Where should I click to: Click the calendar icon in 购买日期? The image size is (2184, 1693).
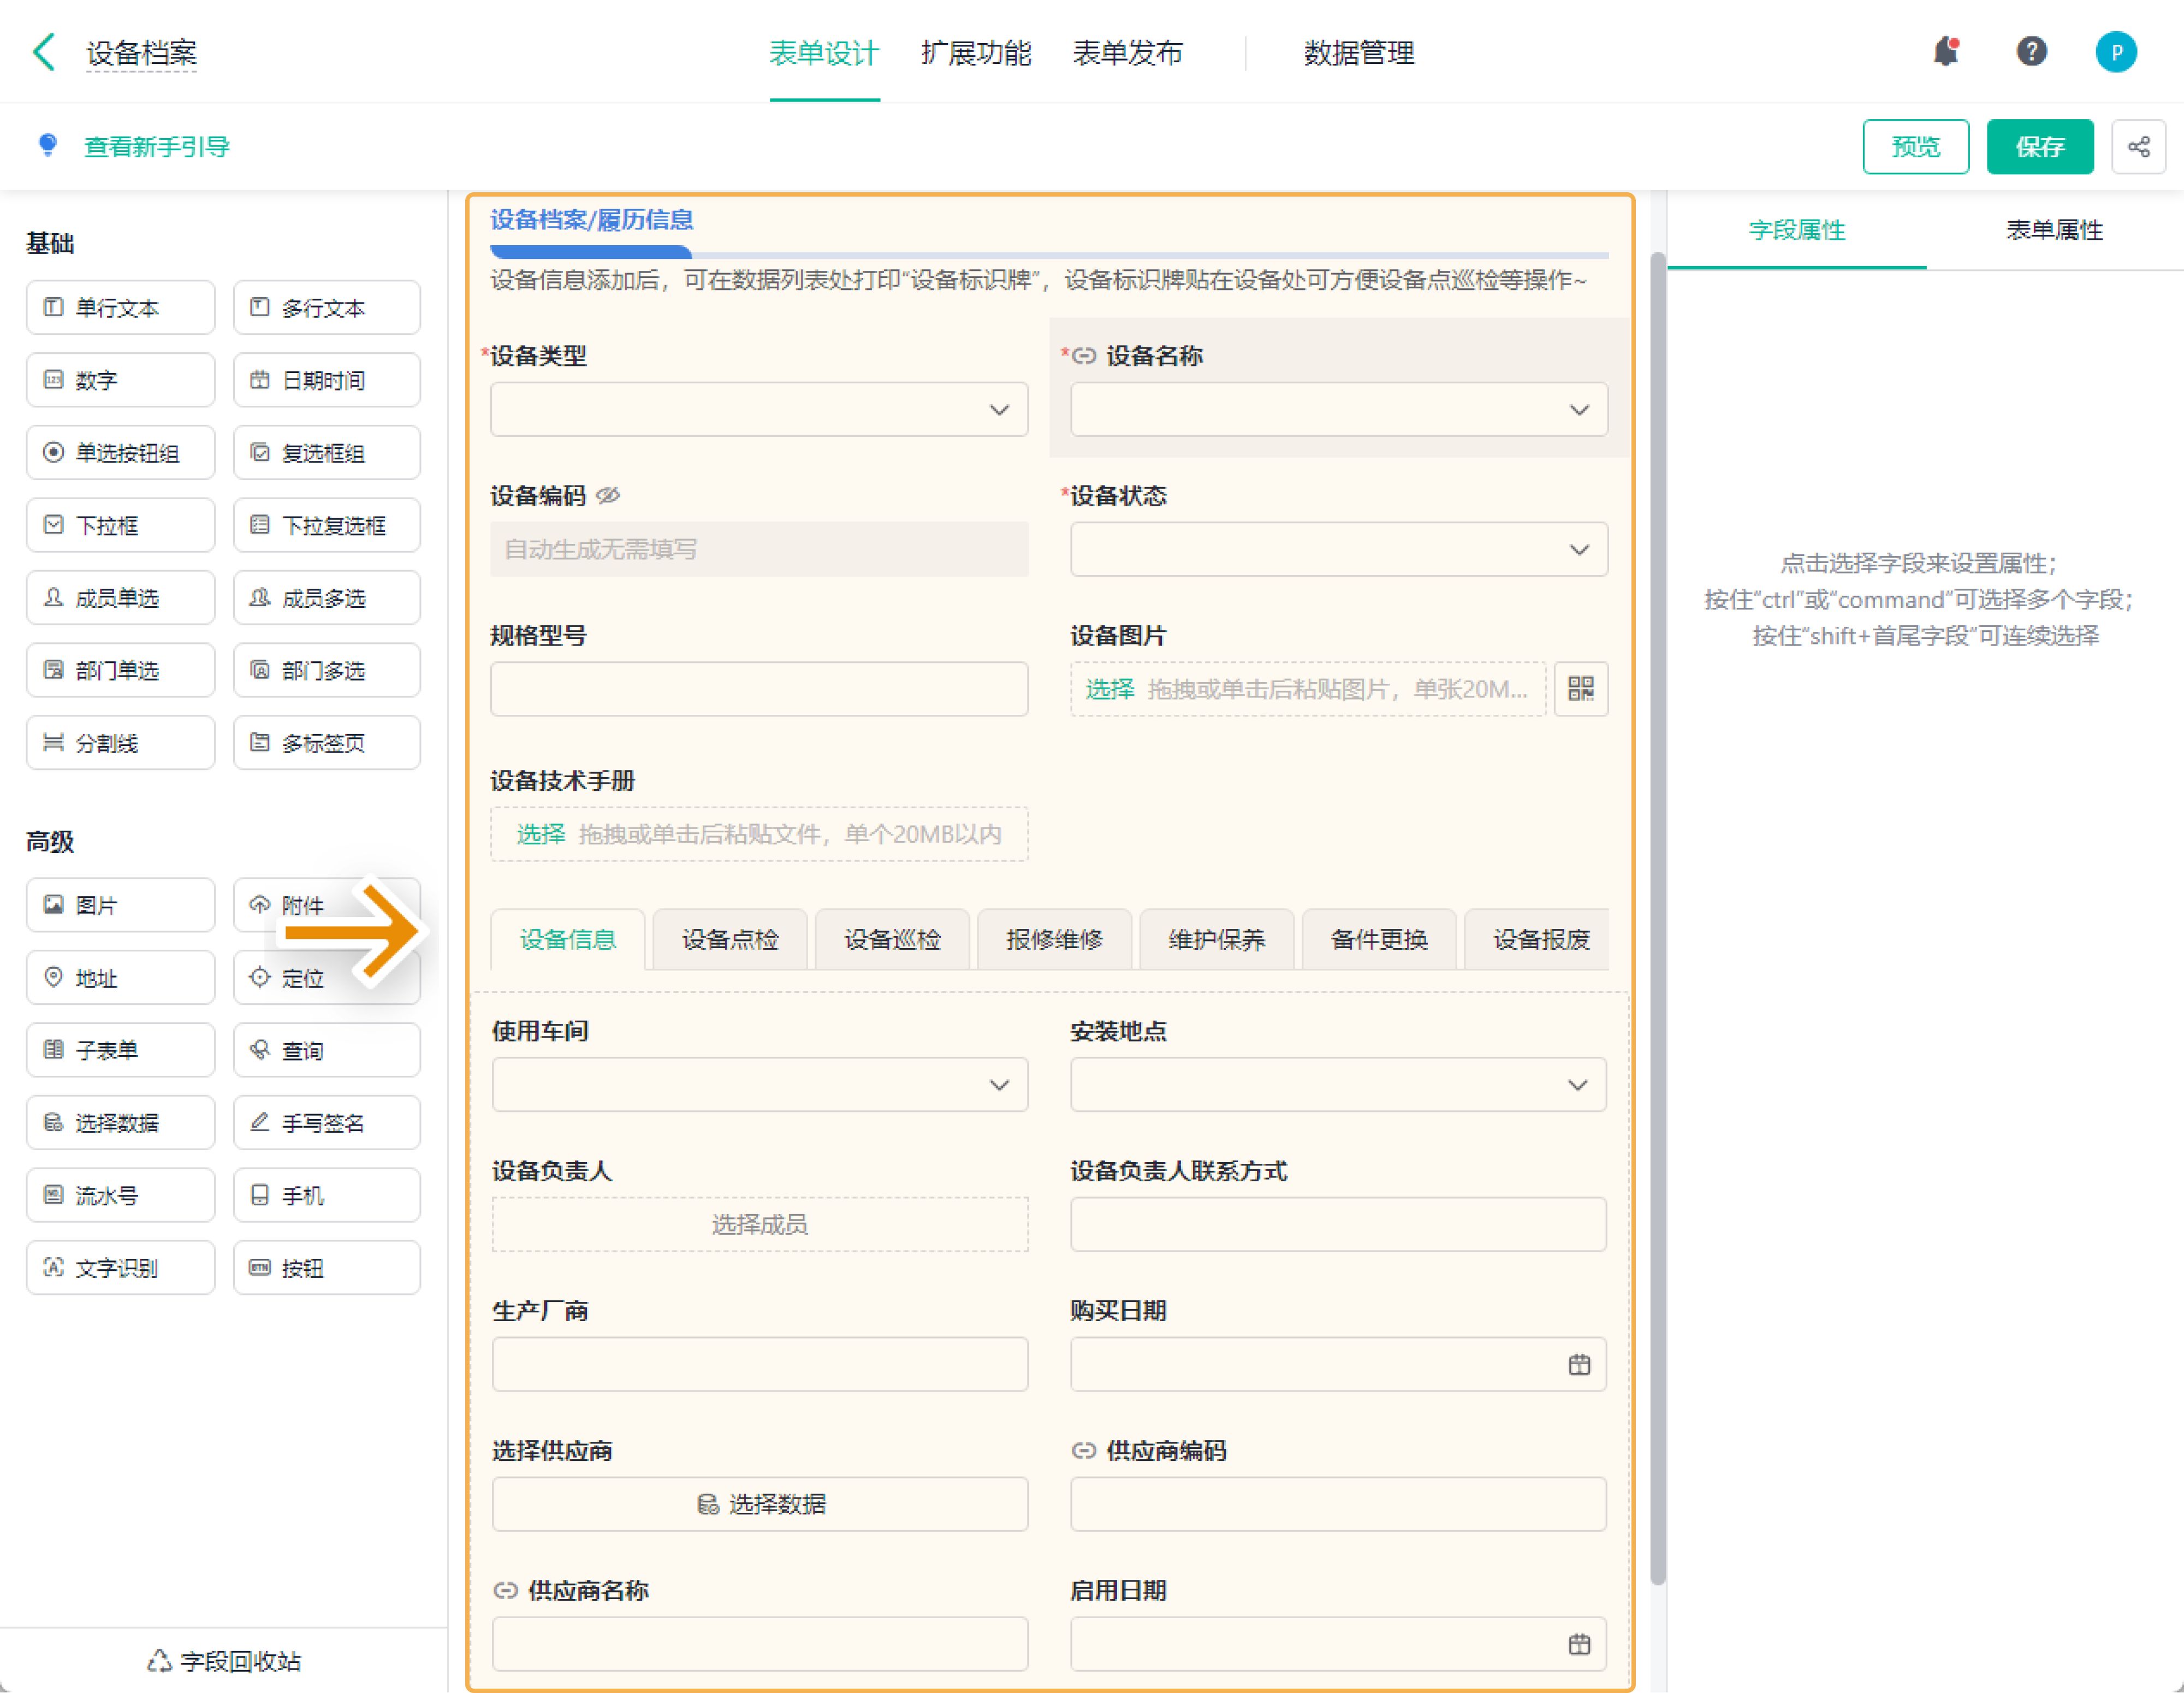coord(1579,1365)
